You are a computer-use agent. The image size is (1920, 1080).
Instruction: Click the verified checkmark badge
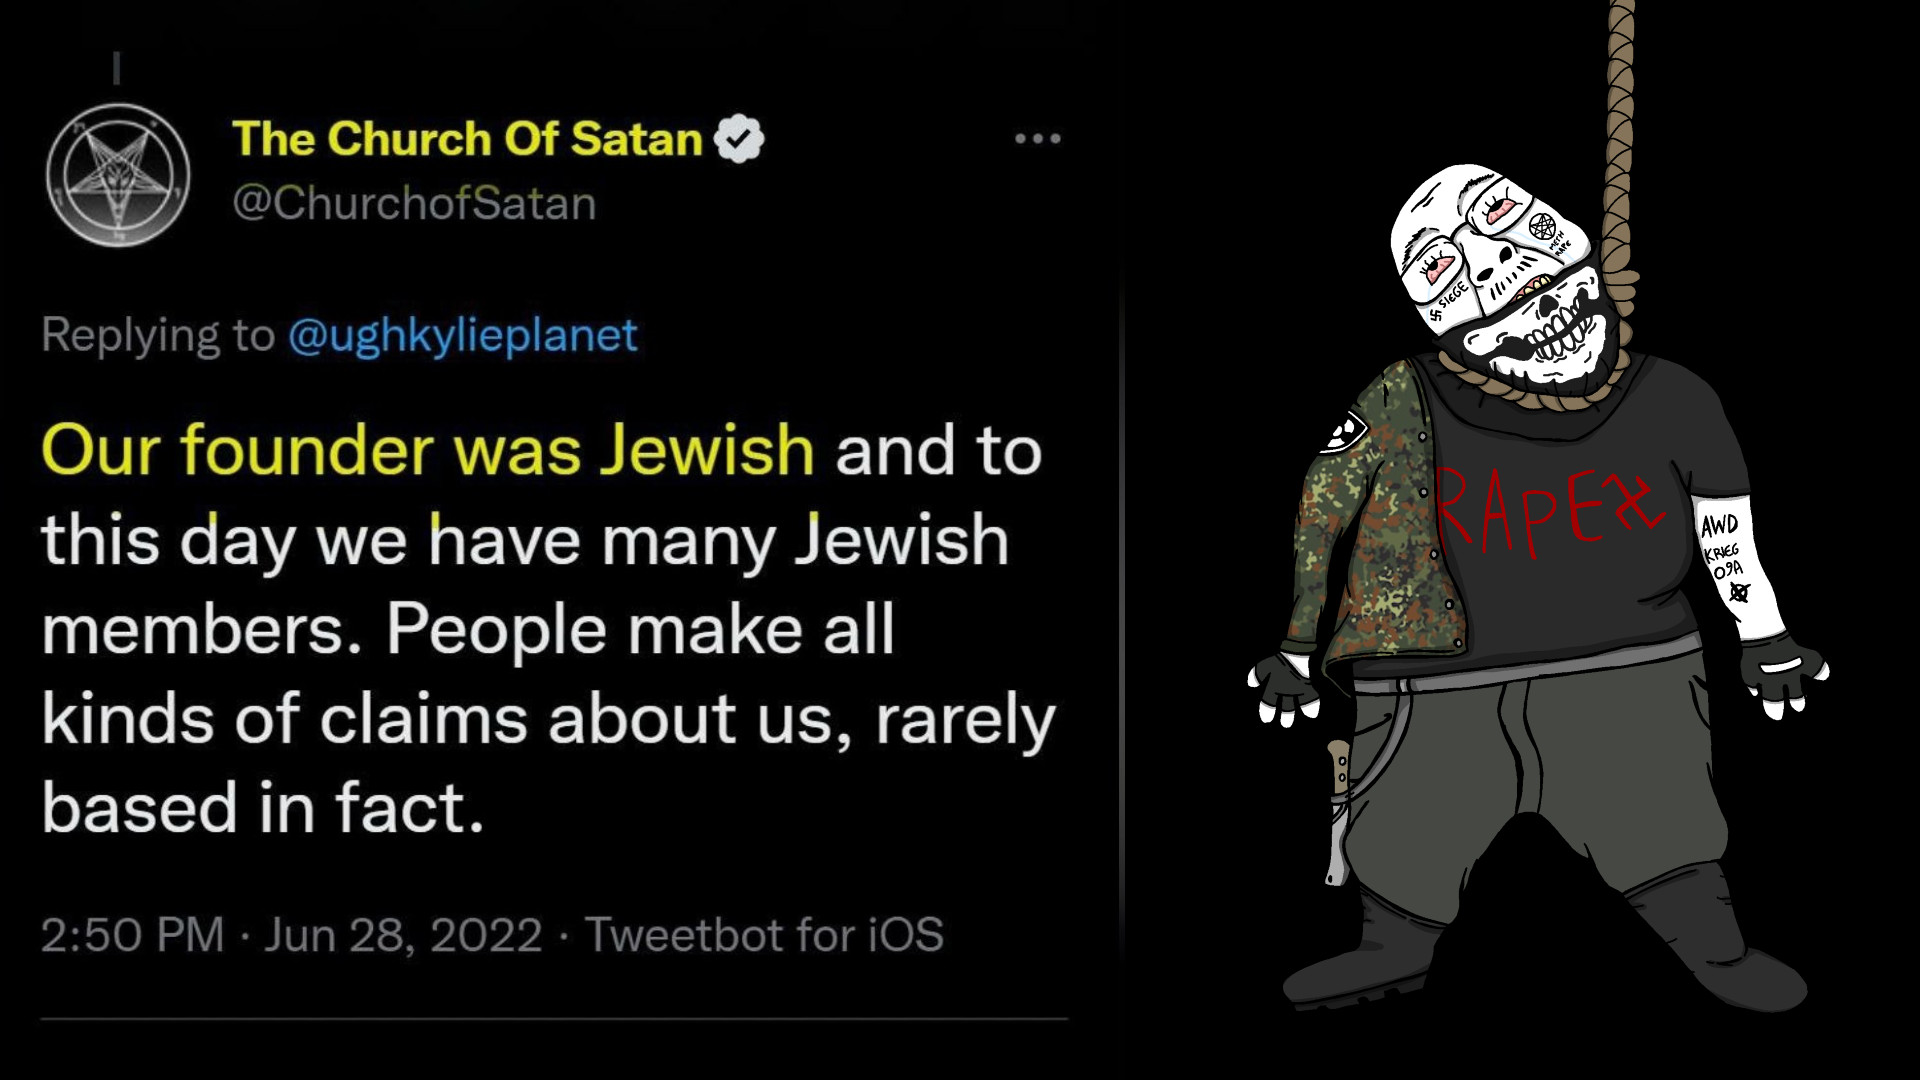(739, 139)
